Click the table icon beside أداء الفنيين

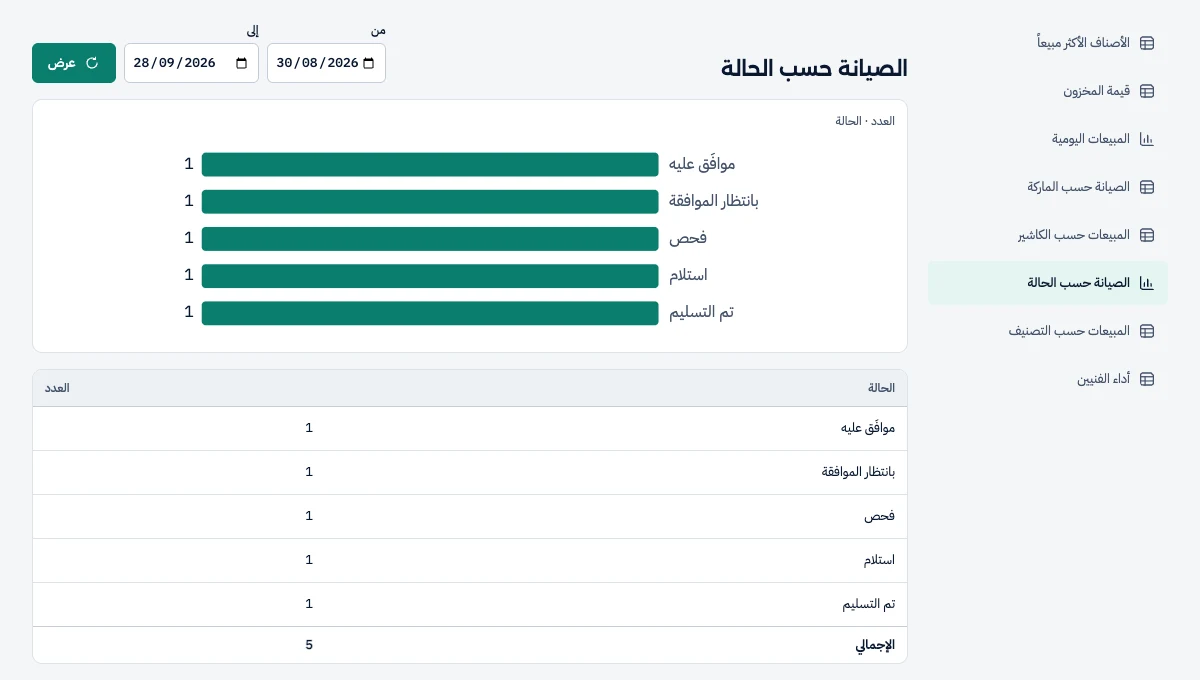point(1147,379)
